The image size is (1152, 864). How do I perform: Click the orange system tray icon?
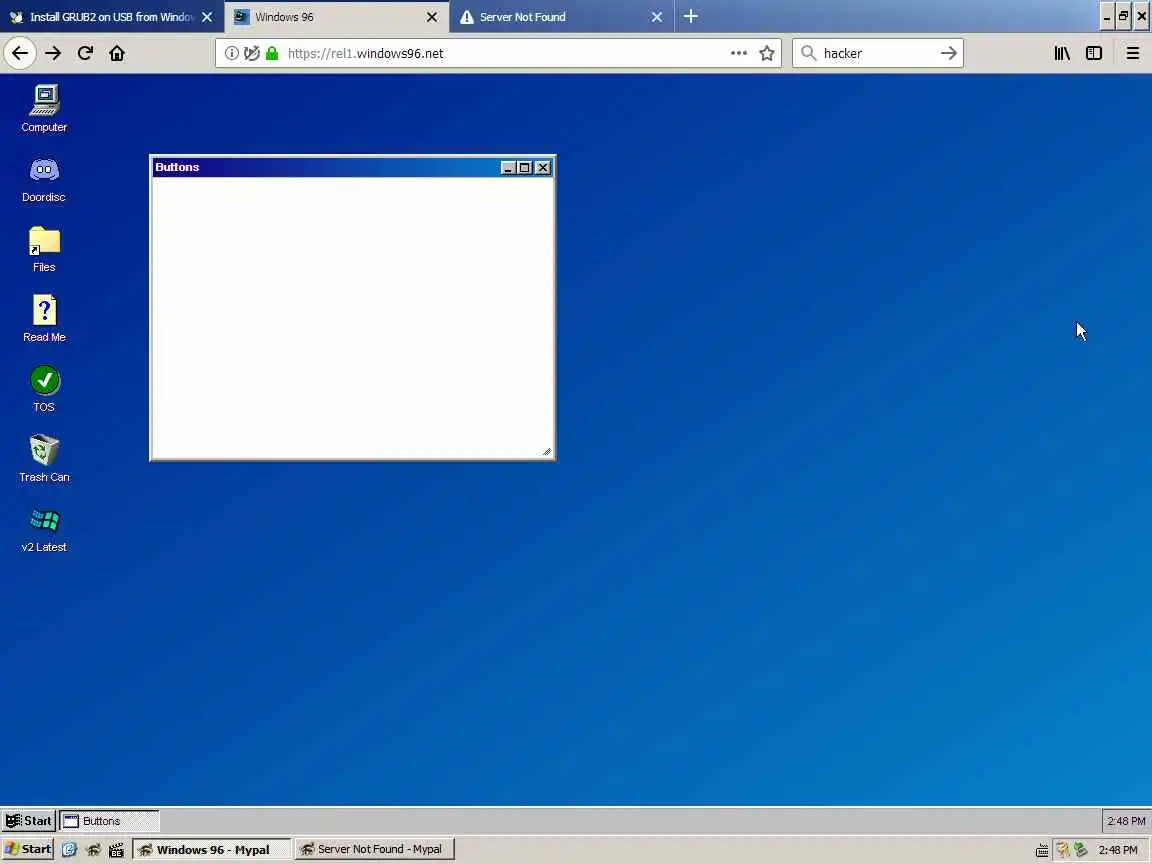tap(1062, 850)
